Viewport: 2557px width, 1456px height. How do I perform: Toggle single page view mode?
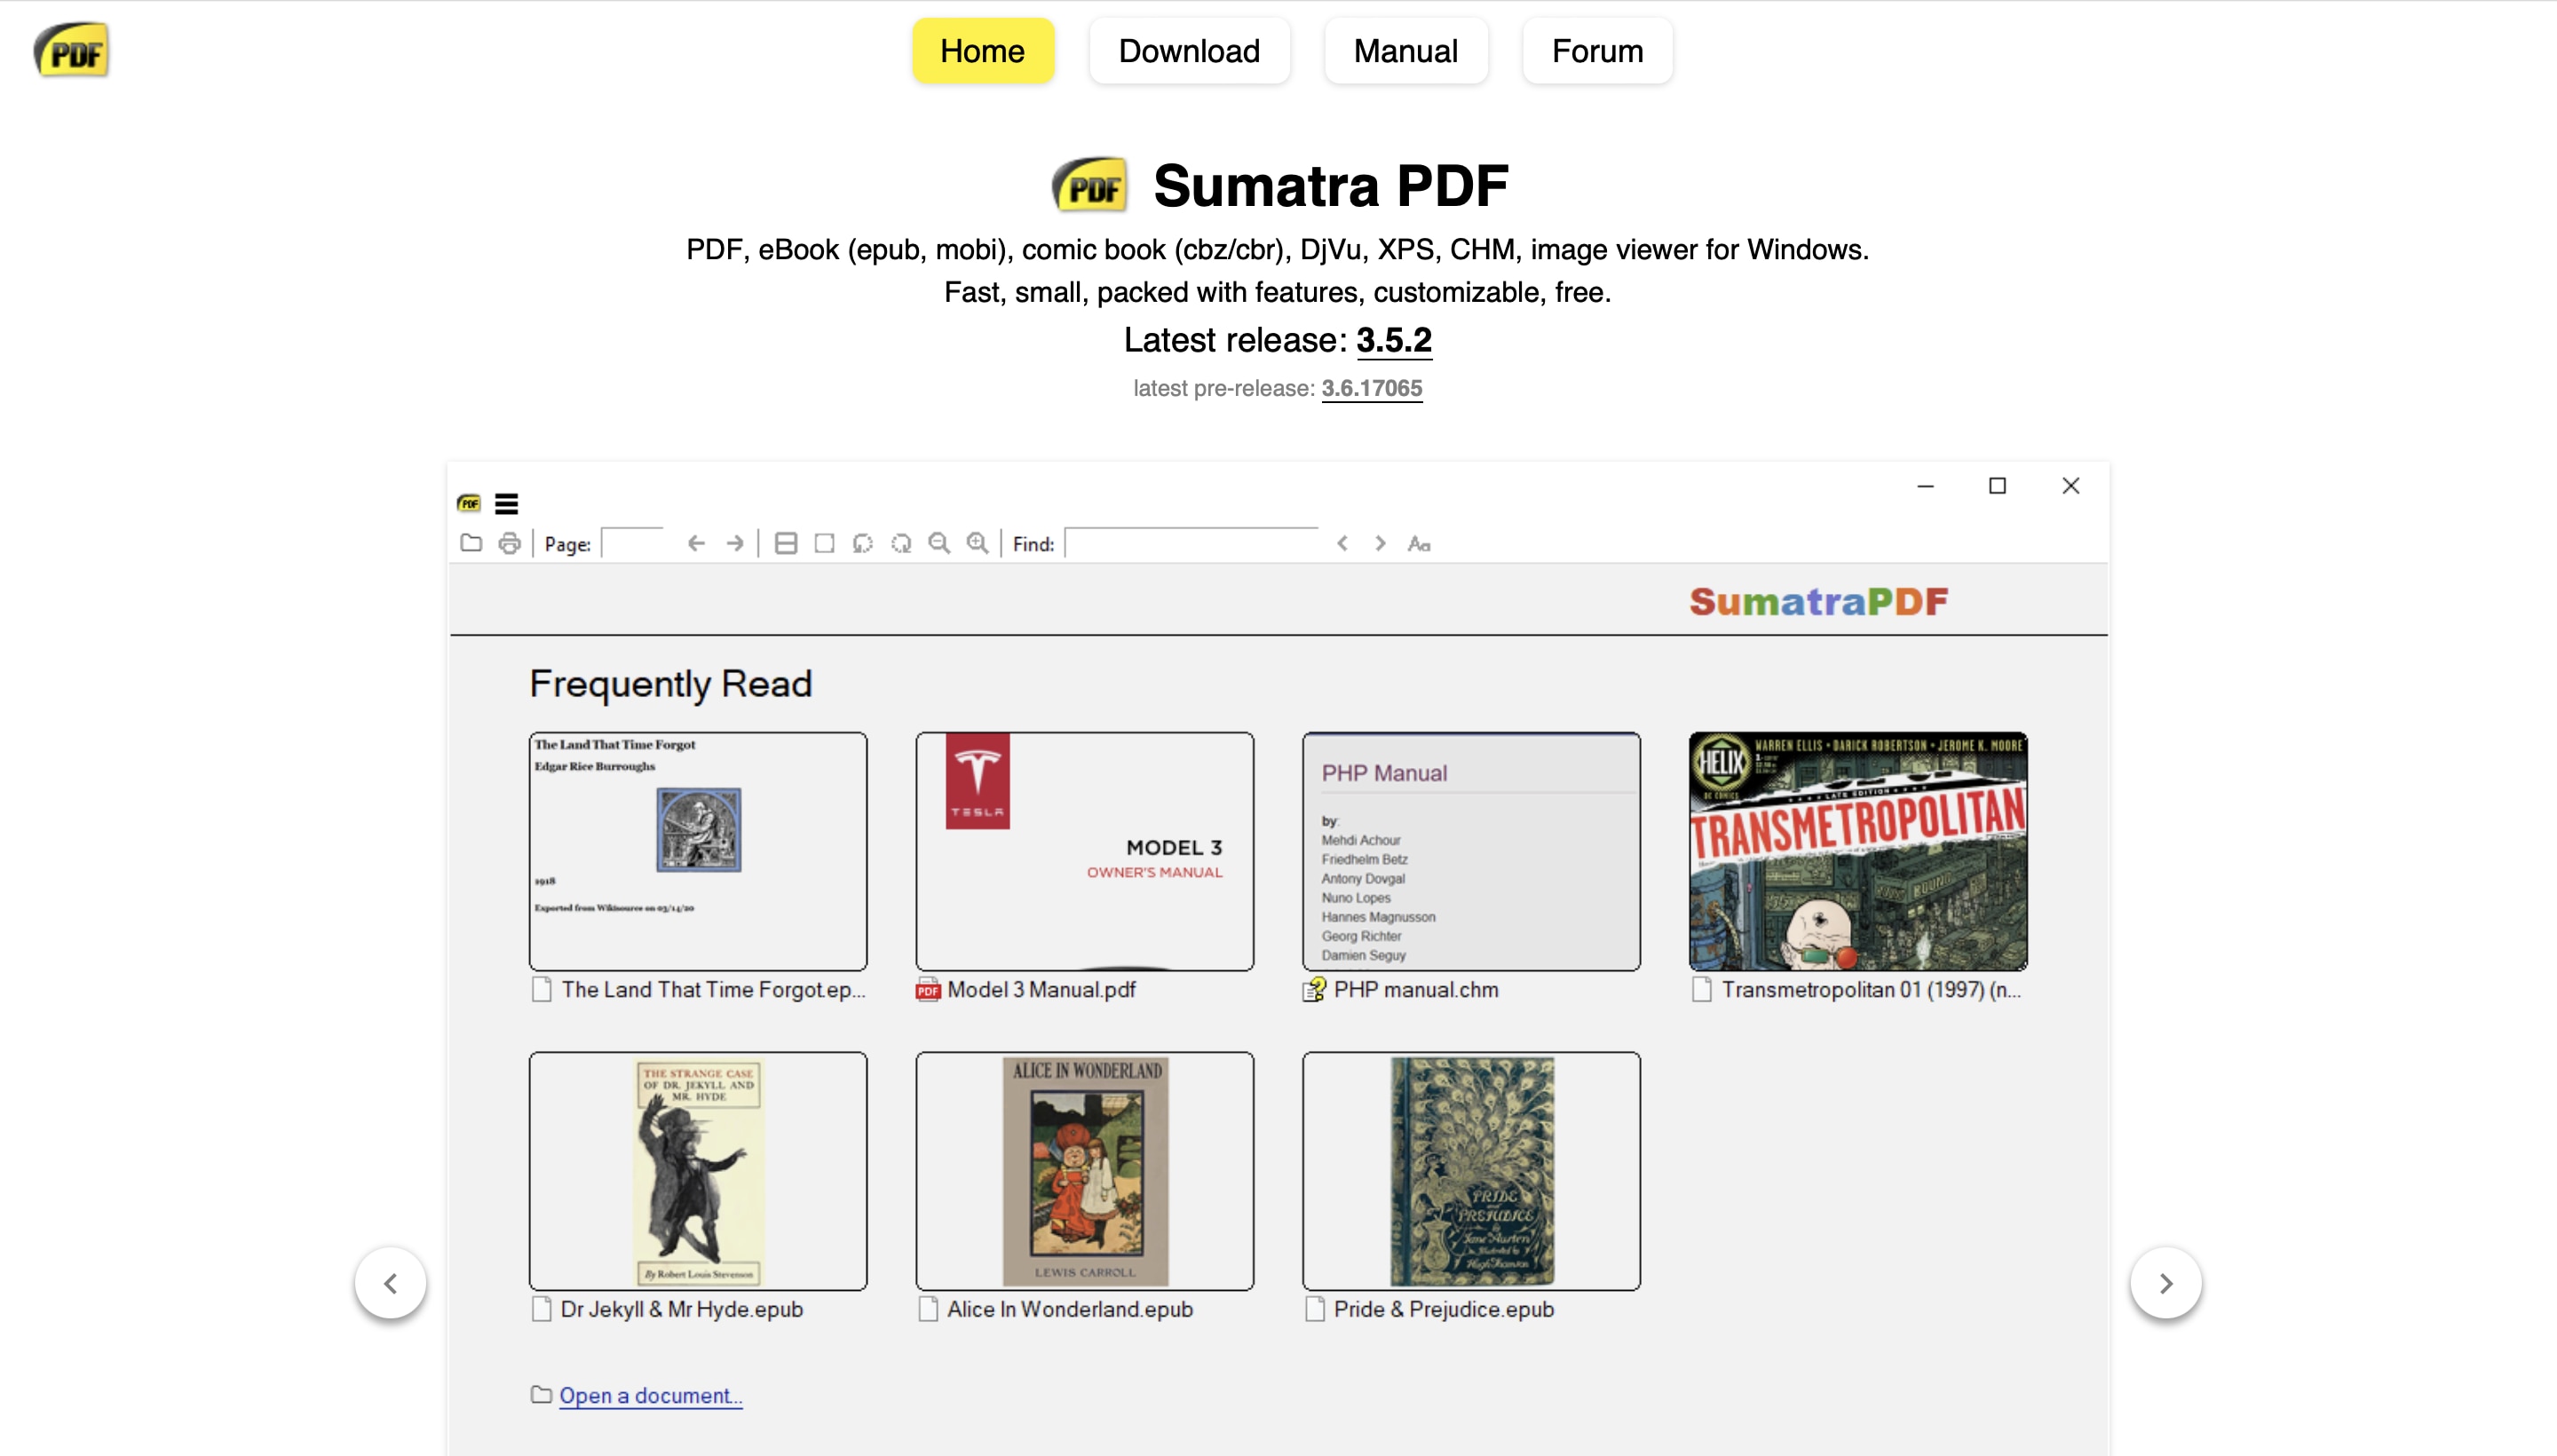tap(824, 543)
